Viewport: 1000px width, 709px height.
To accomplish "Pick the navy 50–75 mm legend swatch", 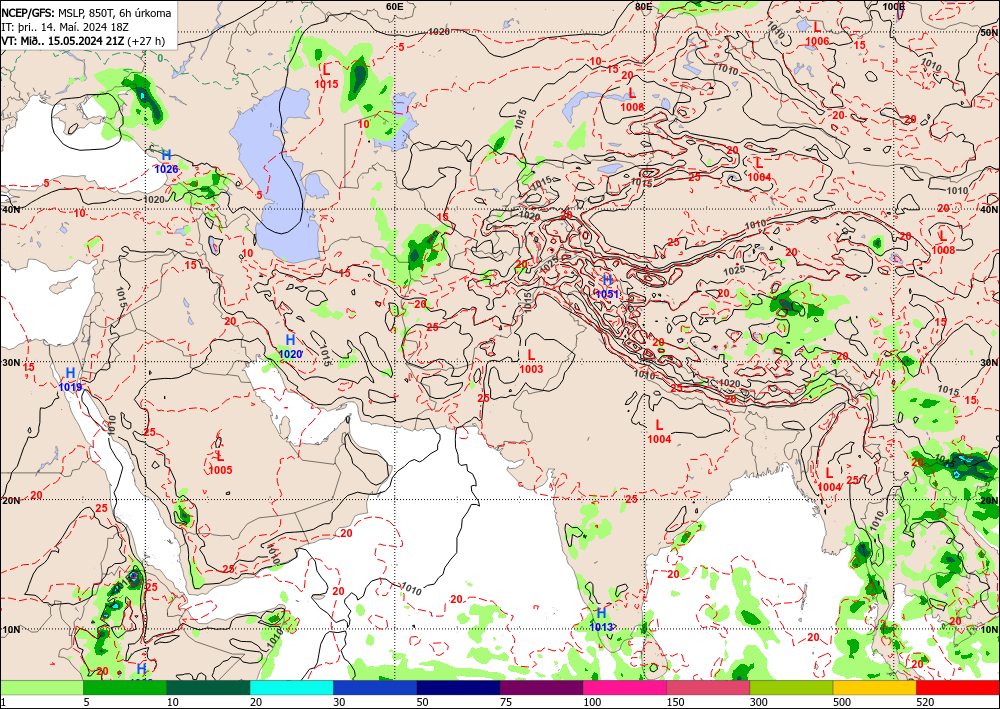I will 459,688.
